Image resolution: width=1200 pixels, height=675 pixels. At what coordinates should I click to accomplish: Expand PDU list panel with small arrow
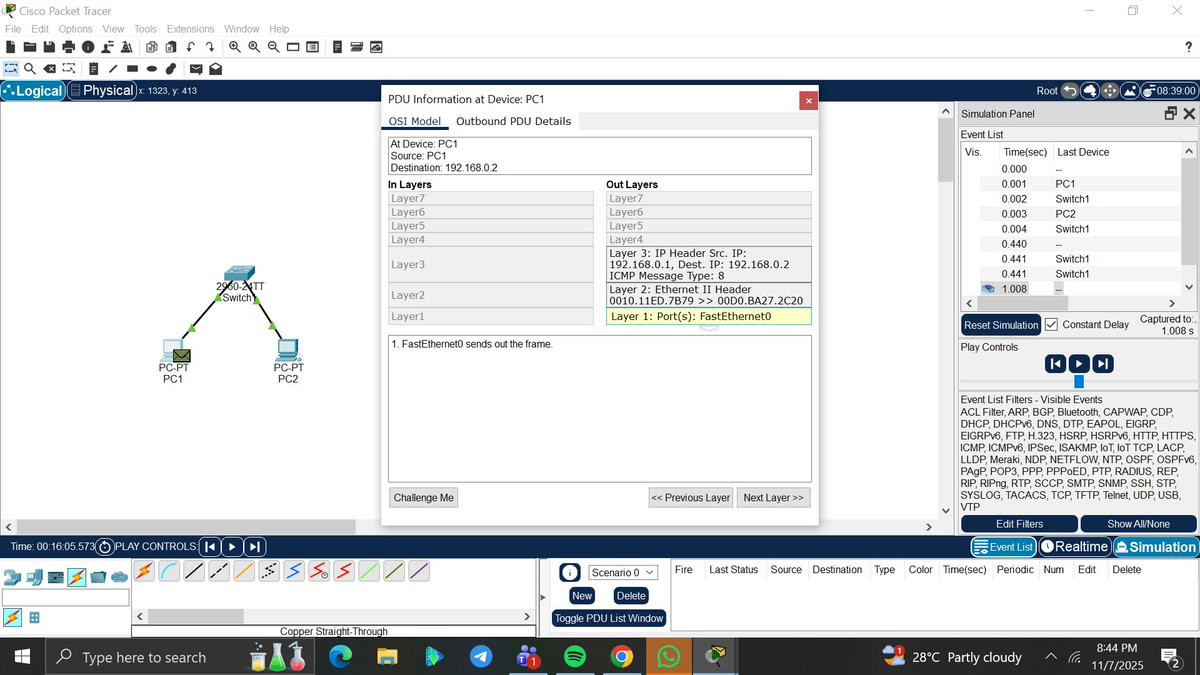[x=543, y=597]
